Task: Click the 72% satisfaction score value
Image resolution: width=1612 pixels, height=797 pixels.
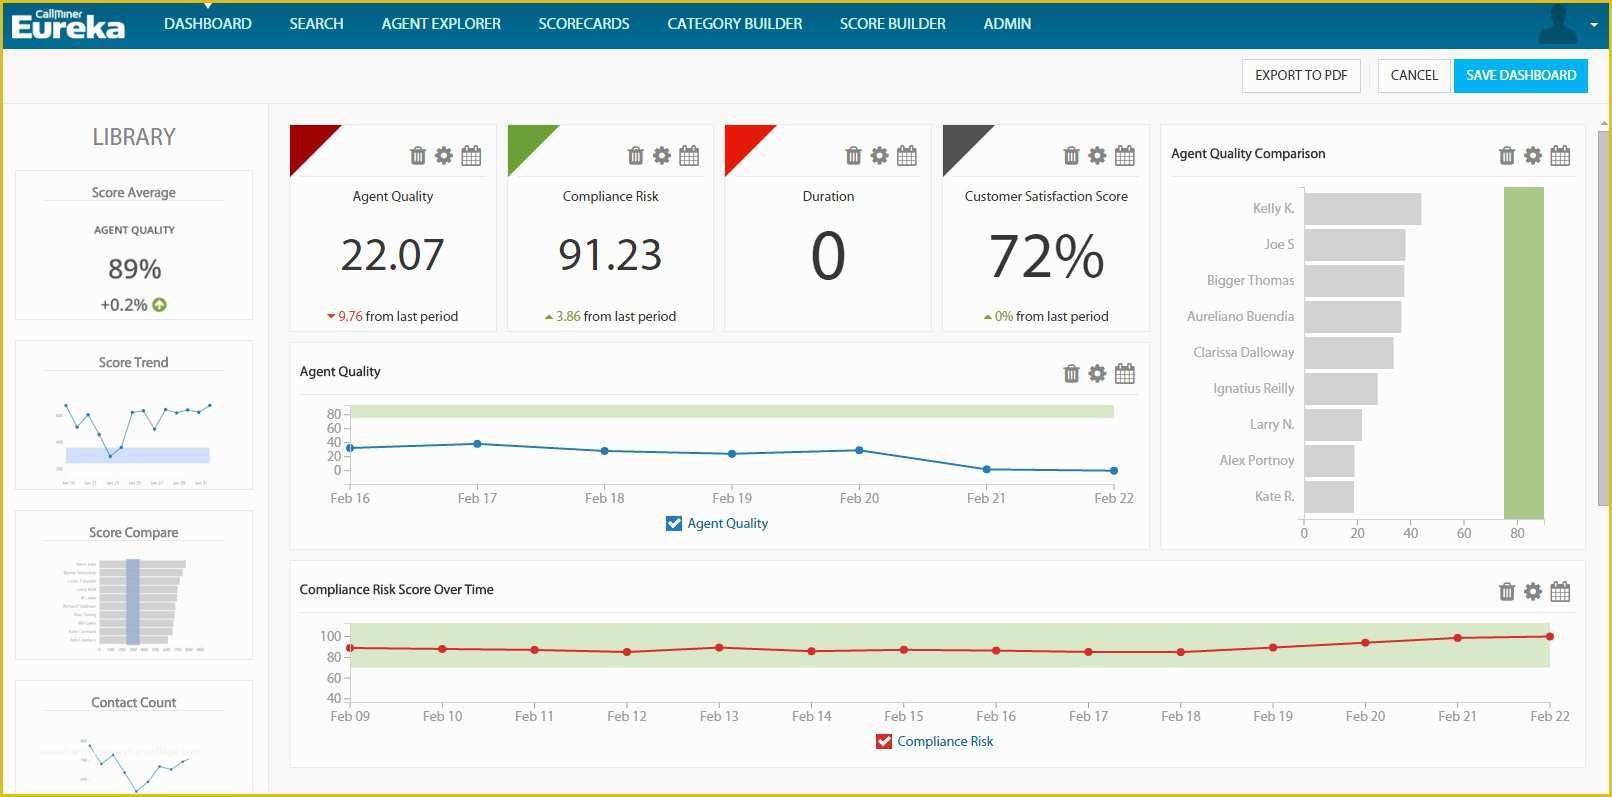Action: pyautogui.click(x=1046, y=256)
